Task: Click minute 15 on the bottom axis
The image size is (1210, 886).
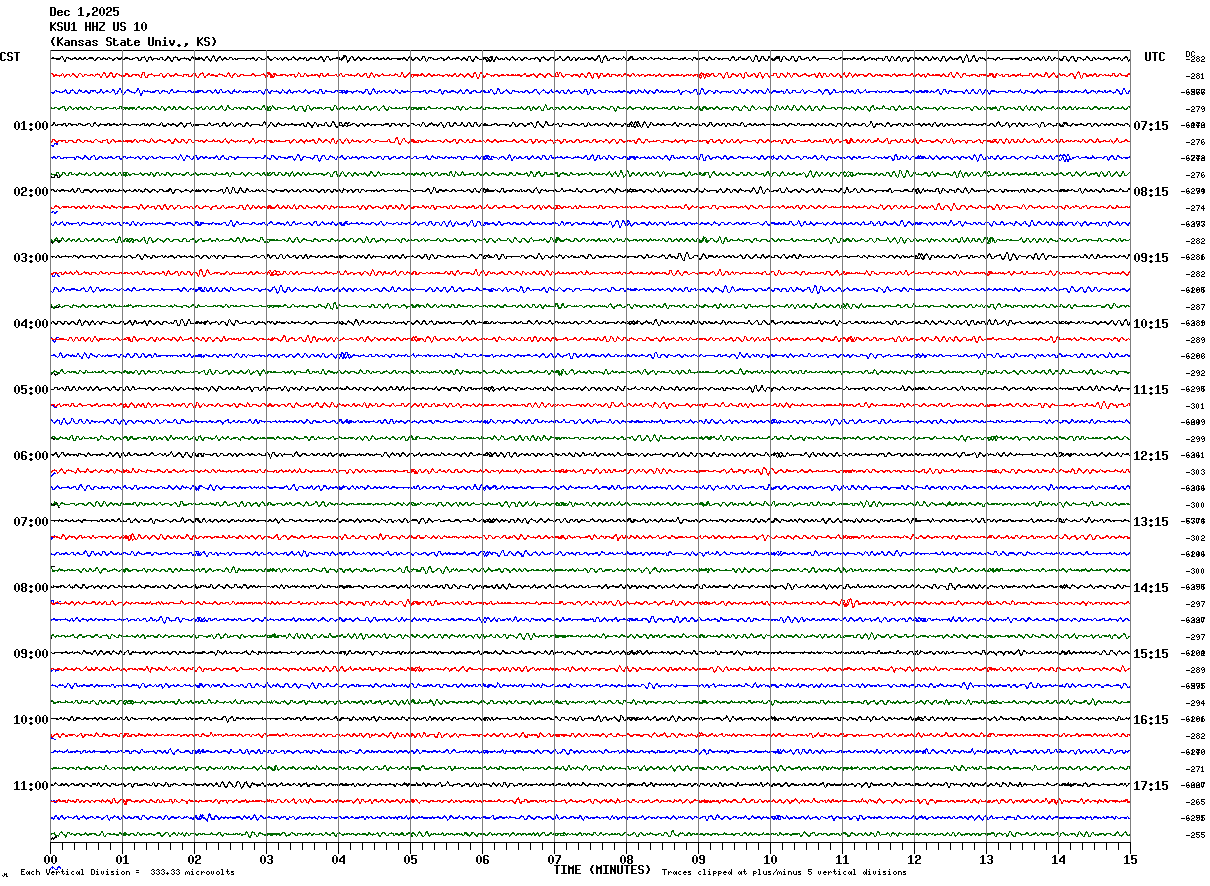Action: [1129, 859]
